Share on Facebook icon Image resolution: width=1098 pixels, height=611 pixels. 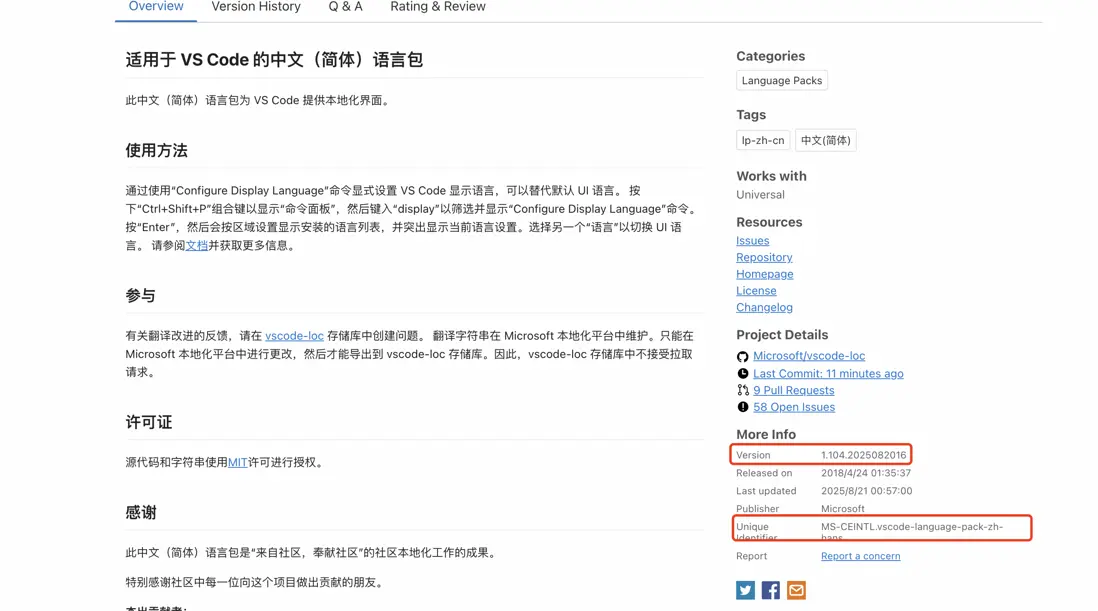(x=770, y=590)
